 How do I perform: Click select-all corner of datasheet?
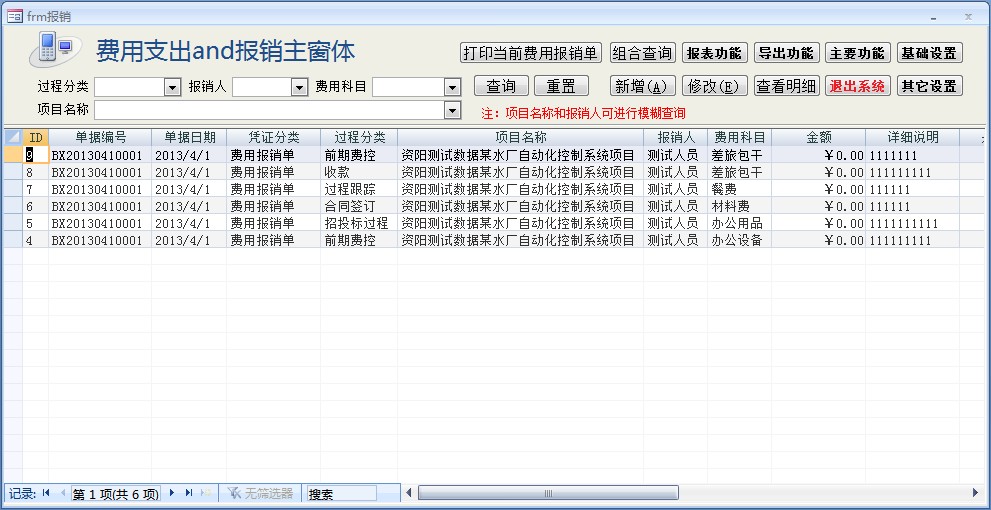13,137
